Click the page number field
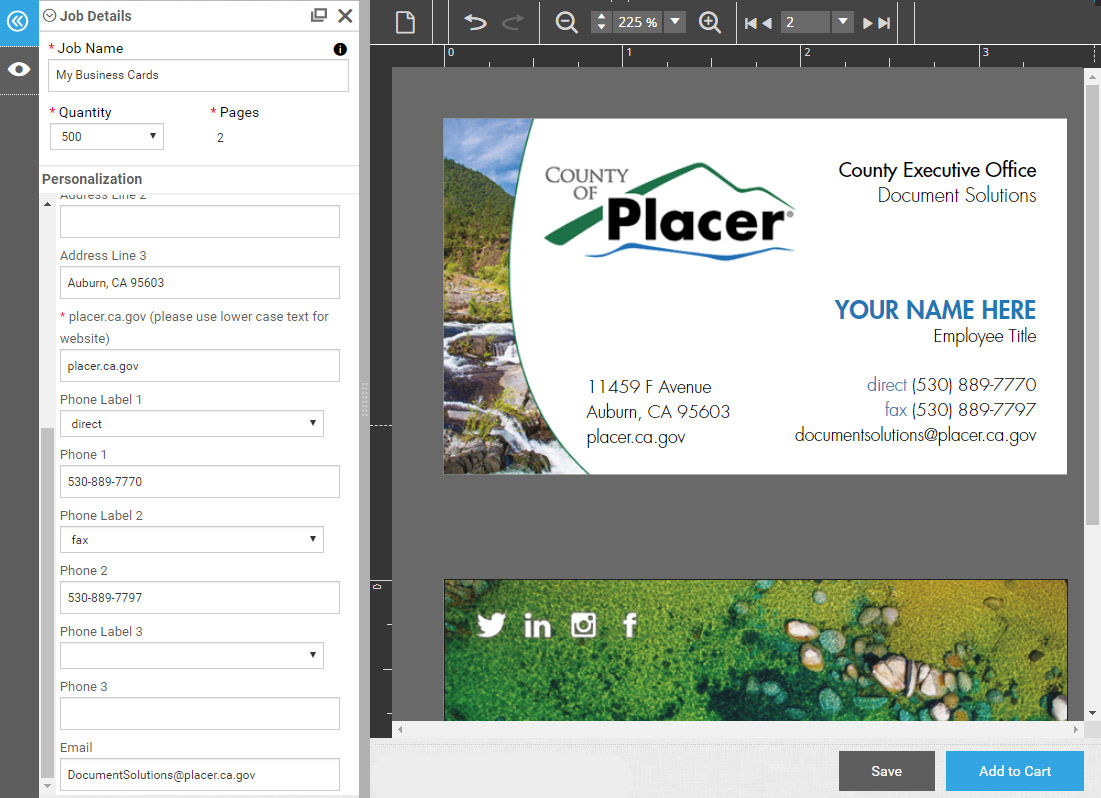 point(805,22)
